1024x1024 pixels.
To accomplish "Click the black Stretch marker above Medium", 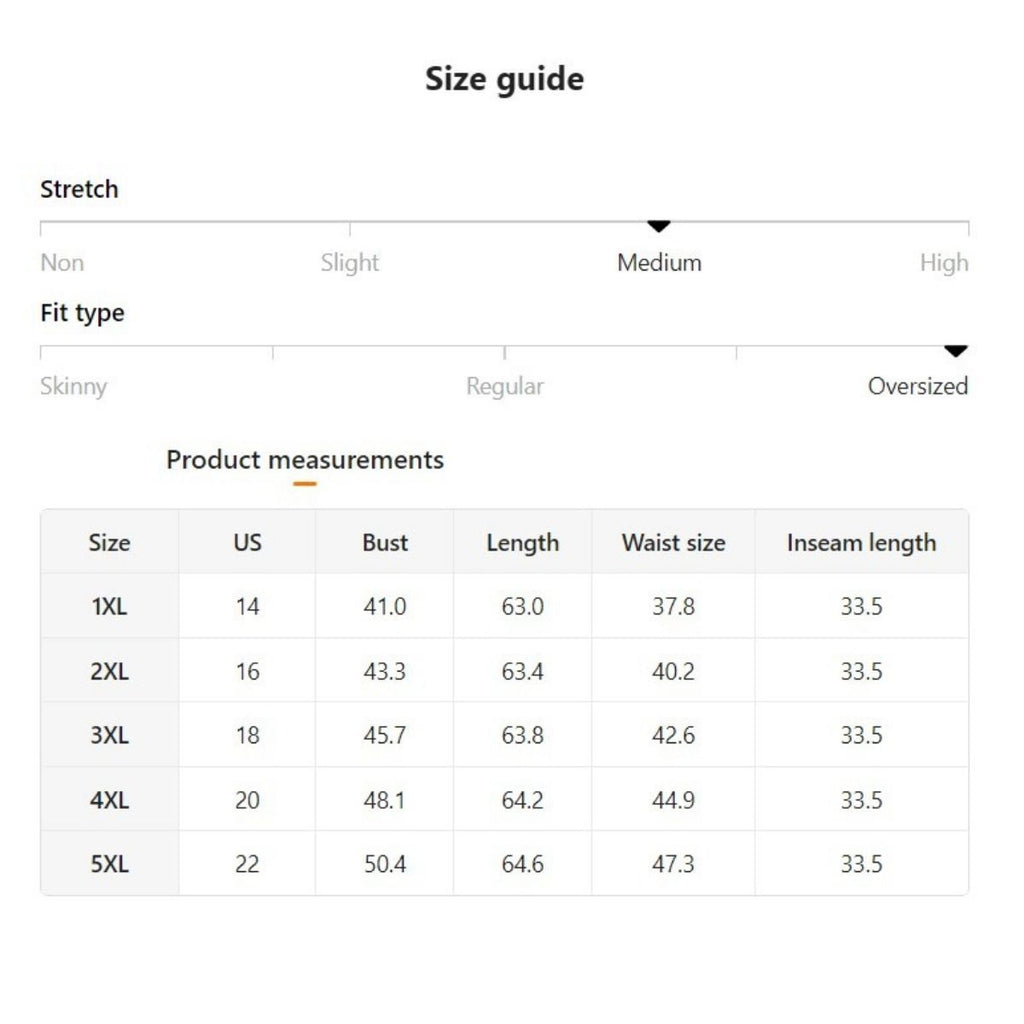I will pyautogui.click(x=658, y=227).
